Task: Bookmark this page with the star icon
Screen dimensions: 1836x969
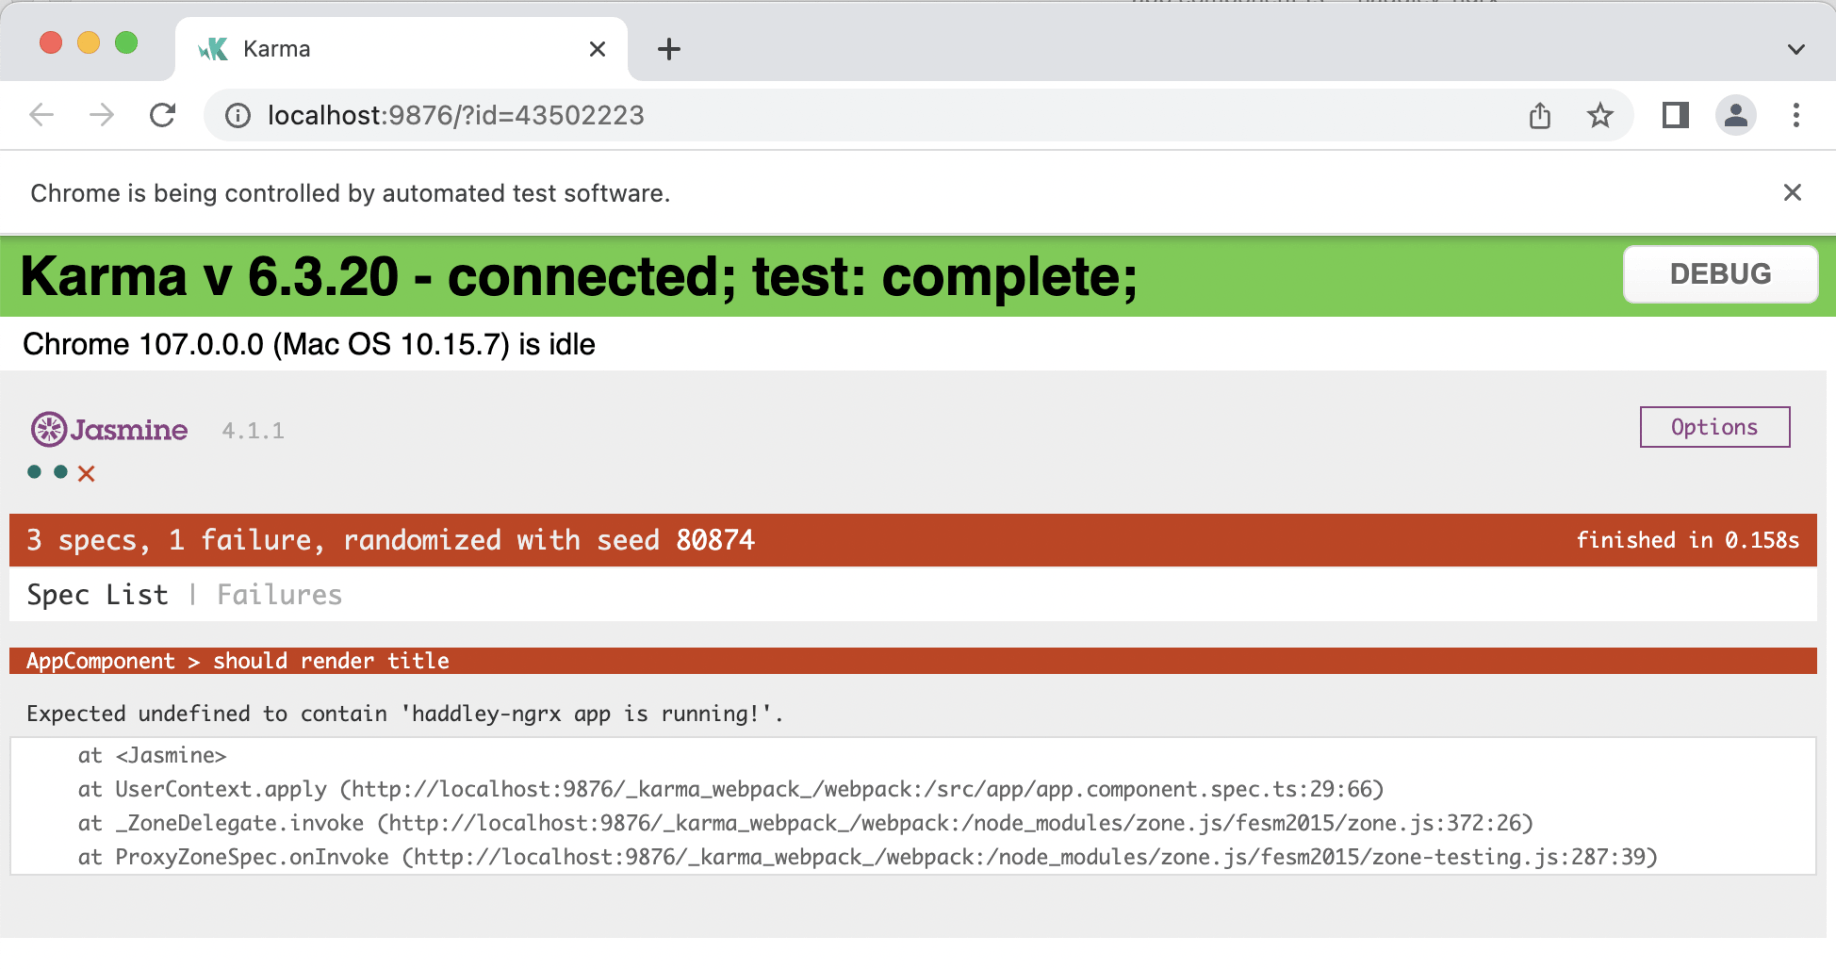Action: 1600,116
